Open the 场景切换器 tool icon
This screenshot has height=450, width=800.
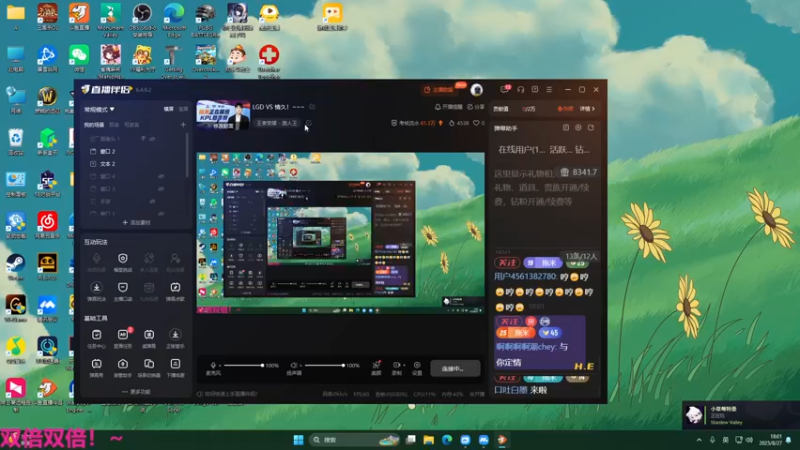pyautogui.click(x=149, y=364)
